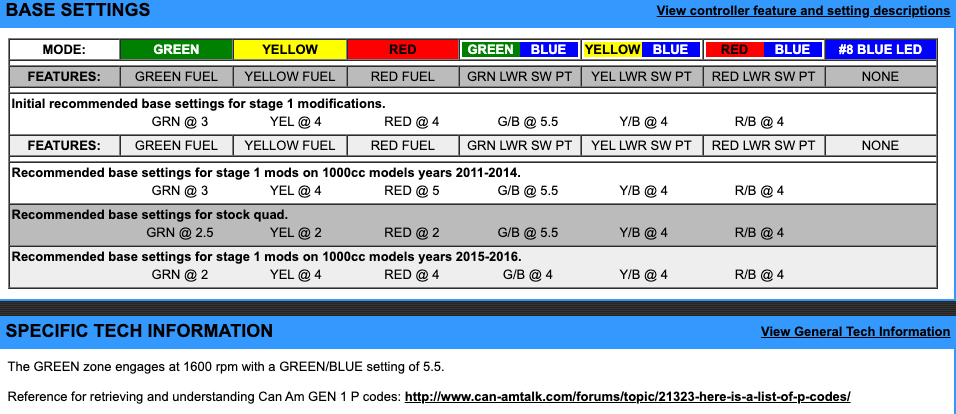Click the solid GREEN mode cell

point(176,49)
